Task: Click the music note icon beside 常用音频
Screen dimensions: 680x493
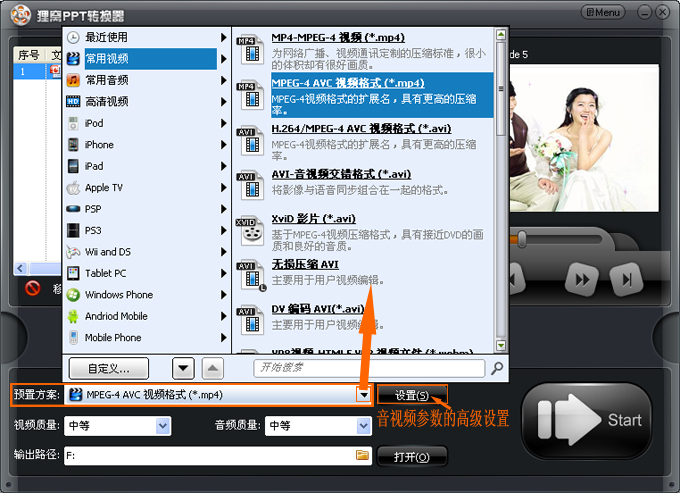Action: click(73, 80)
